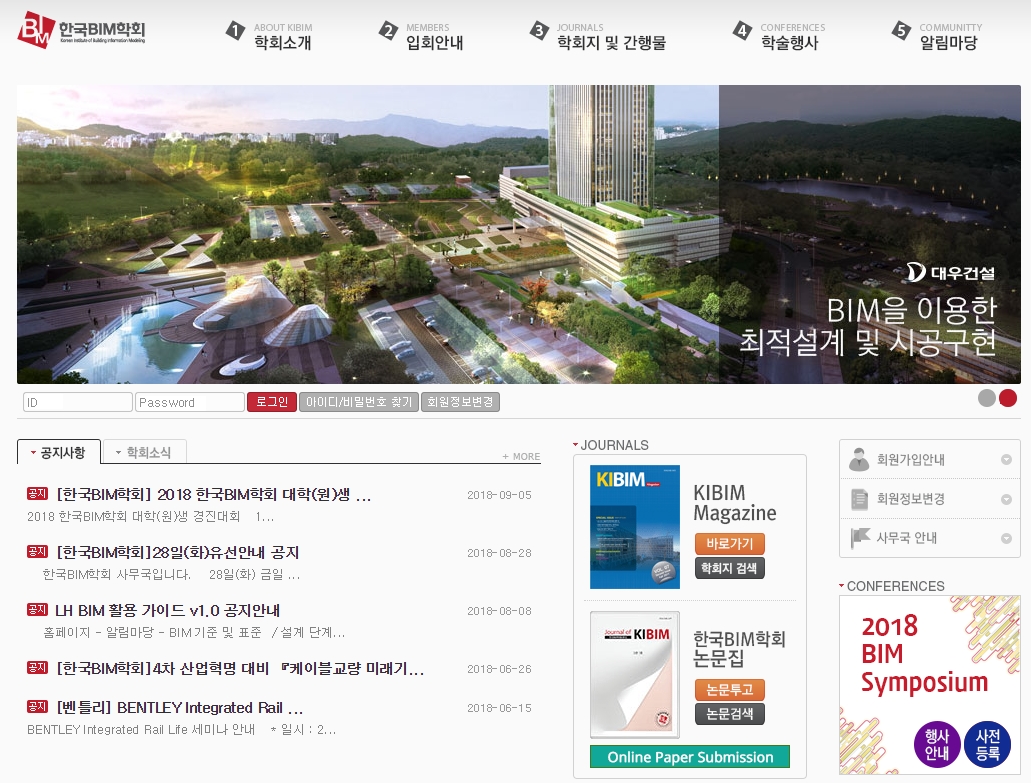Viewport: 1031px width, 783px height.
Task: Click the 한국BIM학회 logo
Action: click(x=82, y=30)
